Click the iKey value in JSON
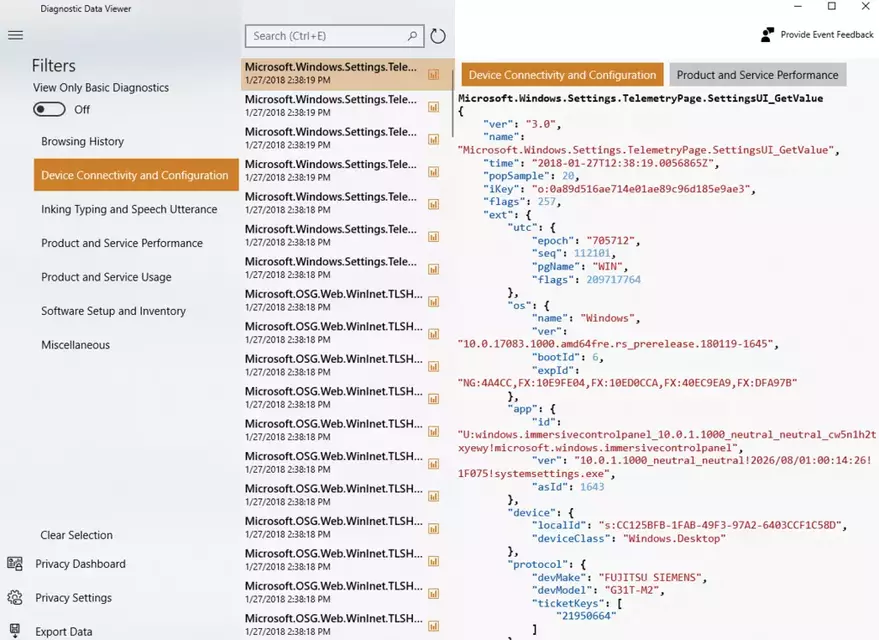879x640 pixels. coord(640,189)
